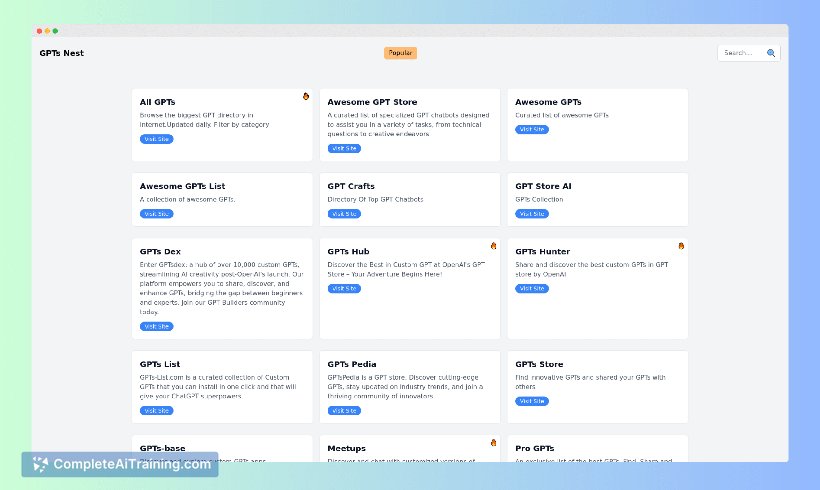Click the red window close dot
Image resolution: width=820 pixels, height=490 pixels.
coord(39,31)
